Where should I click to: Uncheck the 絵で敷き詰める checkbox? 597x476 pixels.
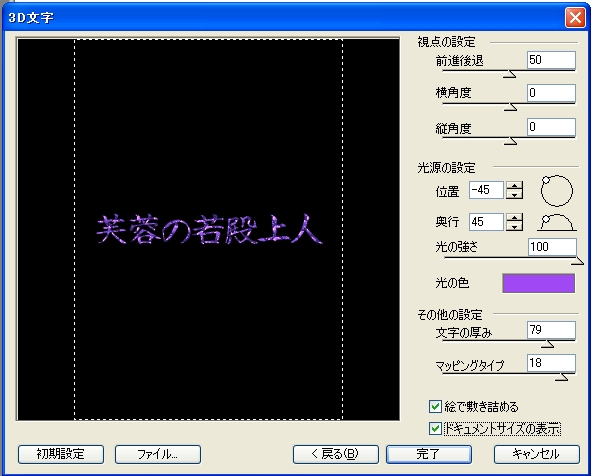[x=435, y=407]
